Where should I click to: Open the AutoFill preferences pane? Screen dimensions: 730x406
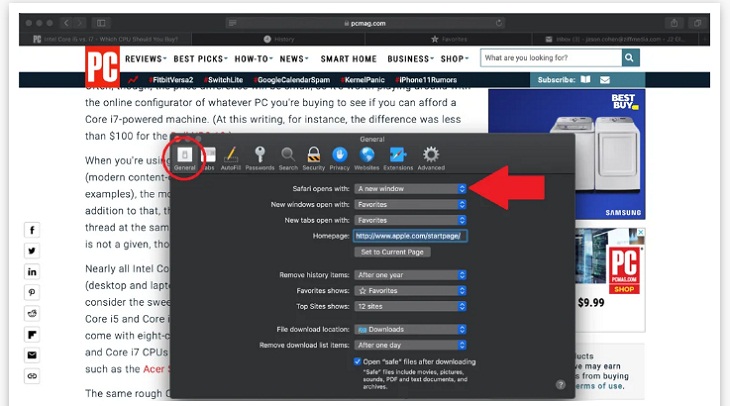230,158
